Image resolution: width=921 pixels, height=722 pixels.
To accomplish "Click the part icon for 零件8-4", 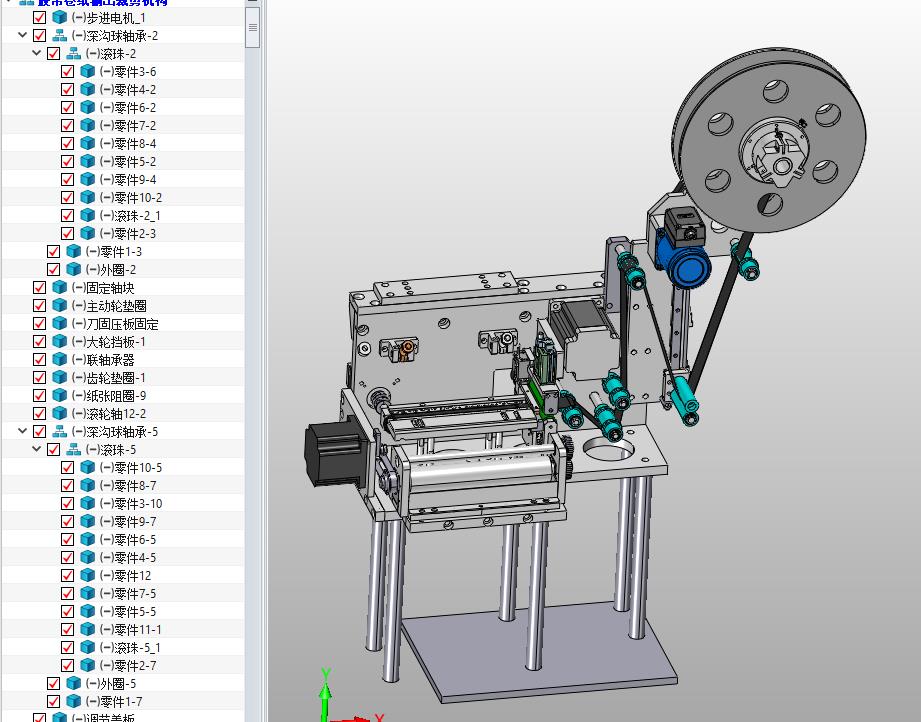I will (x=88, y=143).
